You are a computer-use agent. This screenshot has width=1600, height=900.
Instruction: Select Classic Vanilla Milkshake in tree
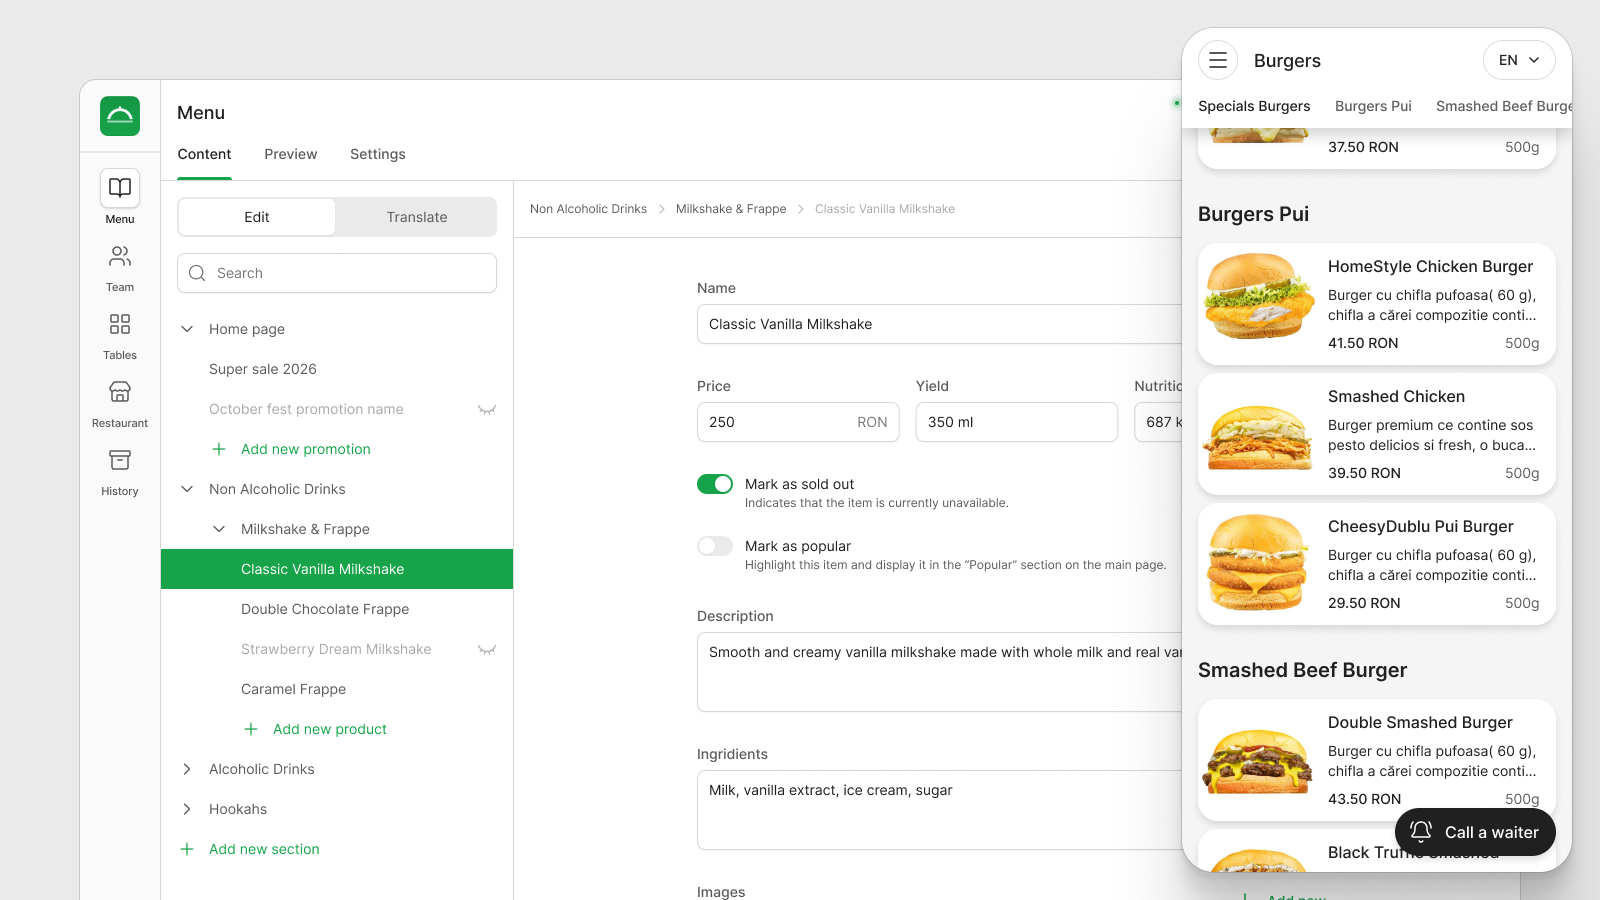337,569
